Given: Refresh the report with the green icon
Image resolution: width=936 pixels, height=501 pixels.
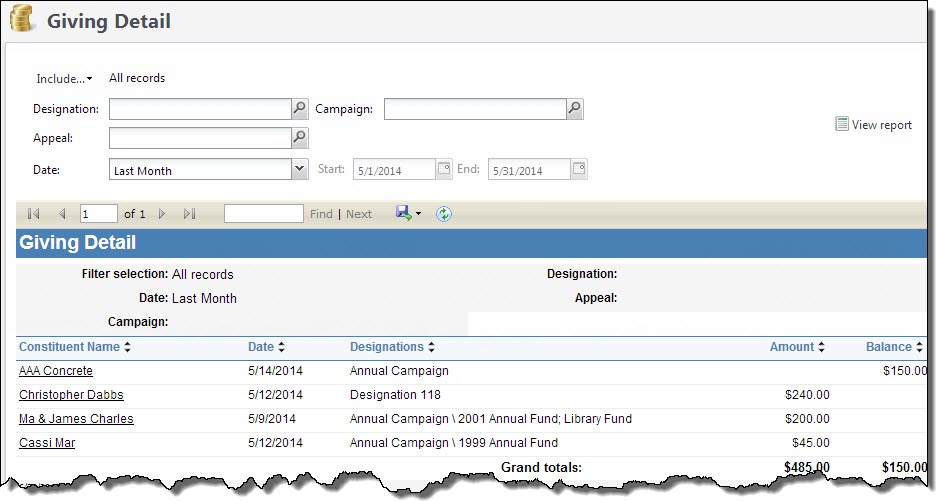Looking at the screenshot, I should (444, 214).
